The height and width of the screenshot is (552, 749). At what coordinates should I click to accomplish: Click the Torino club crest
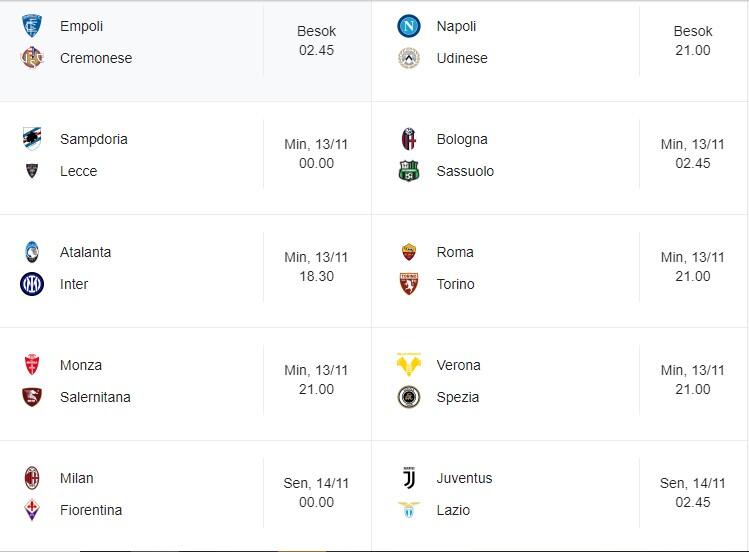[x=408, y=284]
